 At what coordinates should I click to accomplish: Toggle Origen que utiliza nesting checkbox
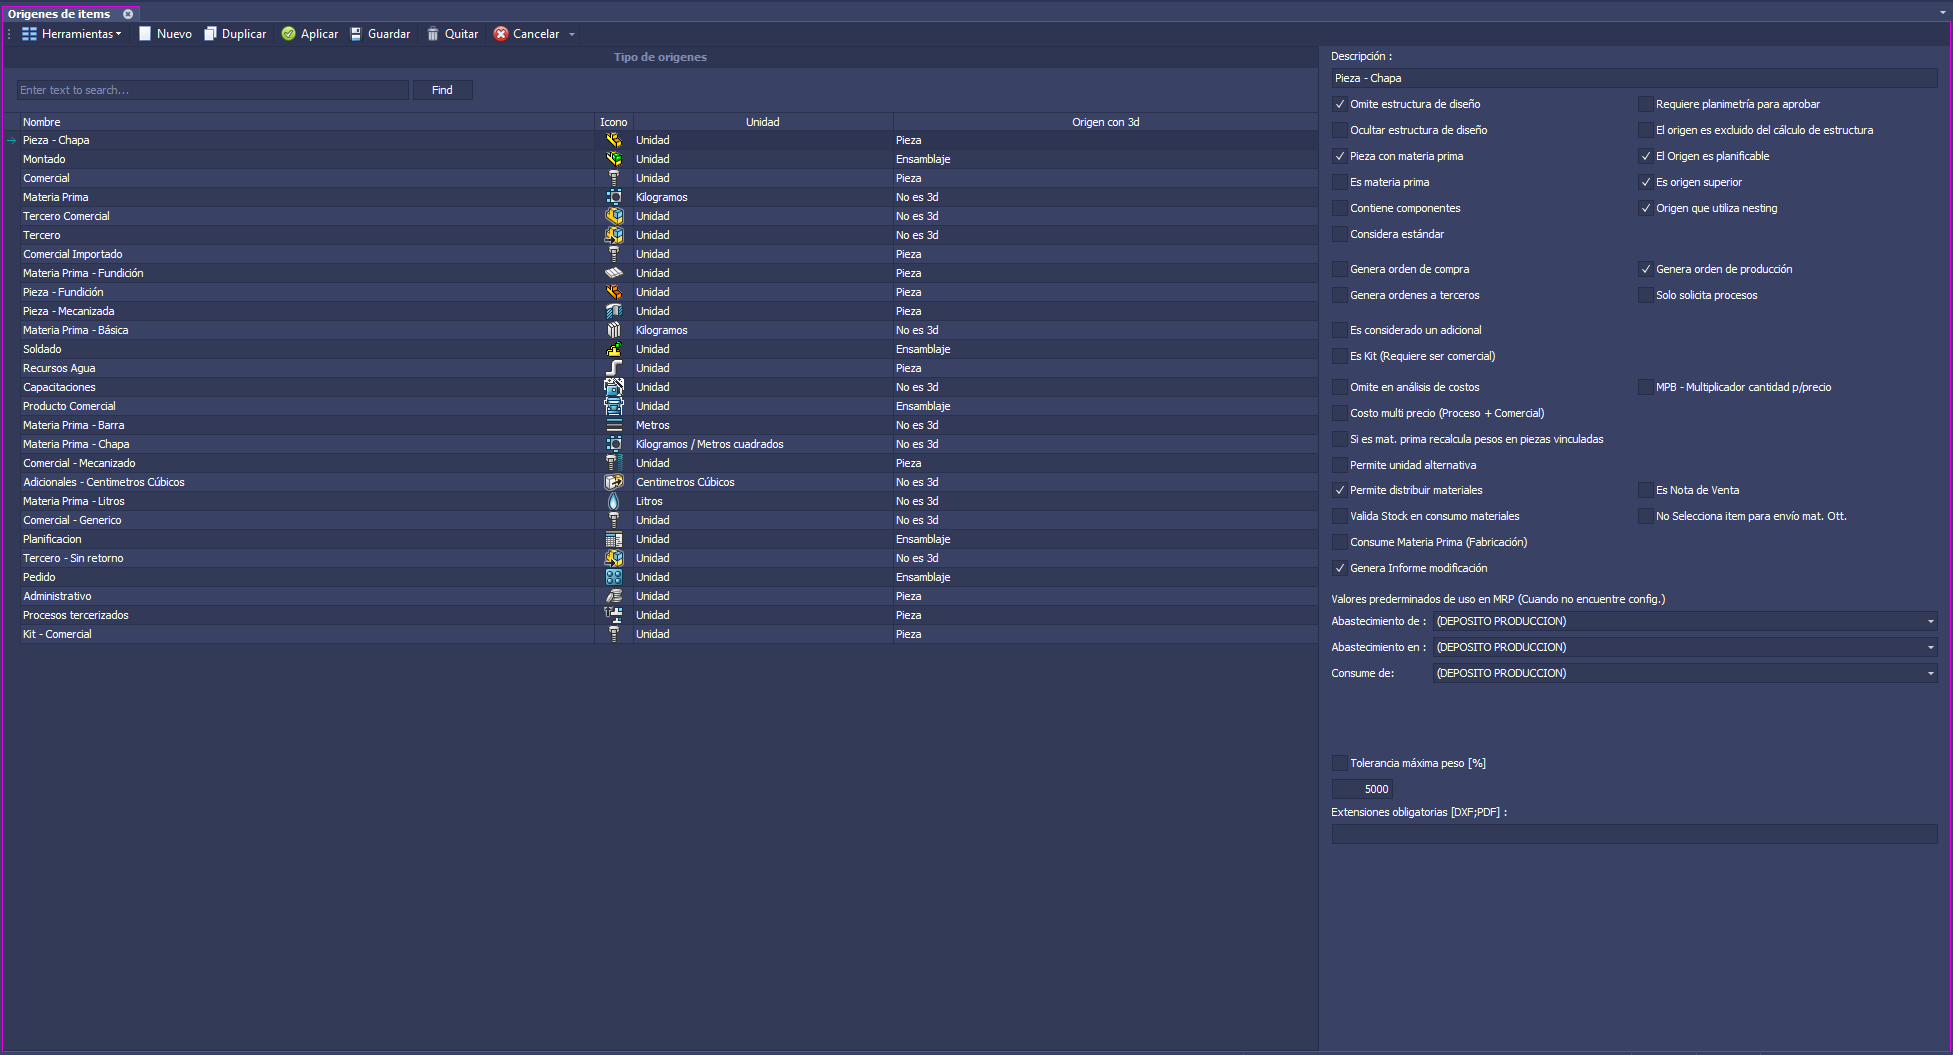point(1645,208)
